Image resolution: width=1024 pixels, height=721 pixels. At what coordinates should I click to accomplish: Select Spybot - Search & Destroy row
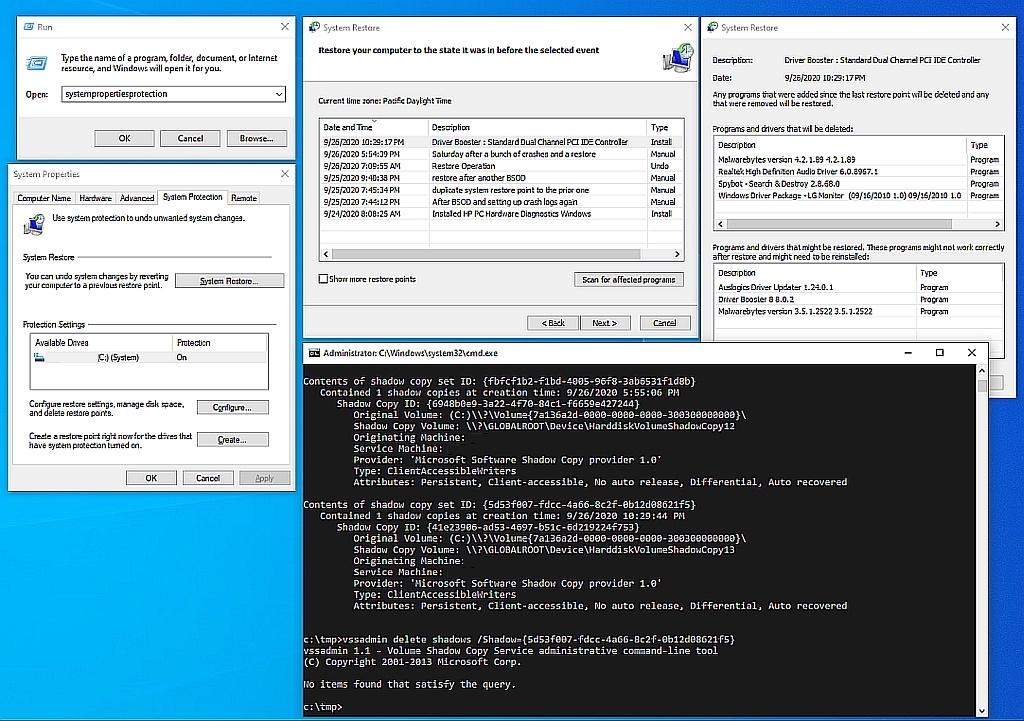click(859, 184)
